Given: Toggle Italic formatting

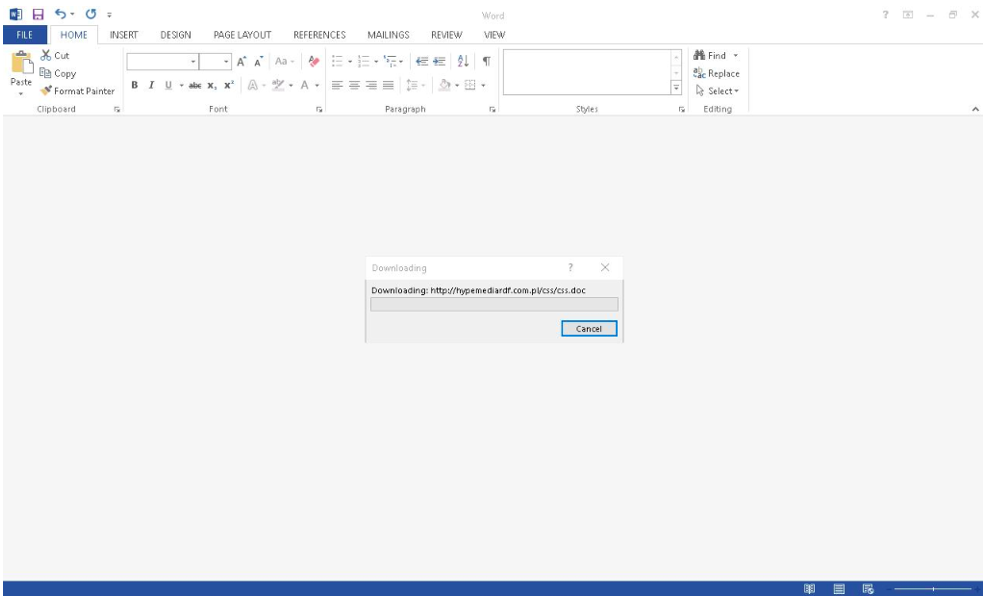Looking at the screenshot, I should coord(149,86).
